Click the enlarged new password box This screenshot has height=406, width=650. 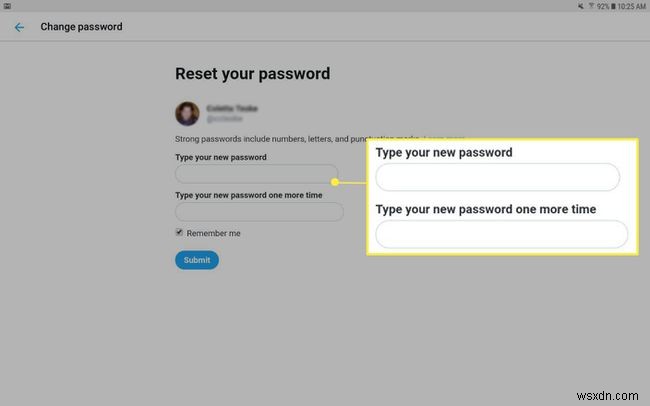tap(497, 177)
